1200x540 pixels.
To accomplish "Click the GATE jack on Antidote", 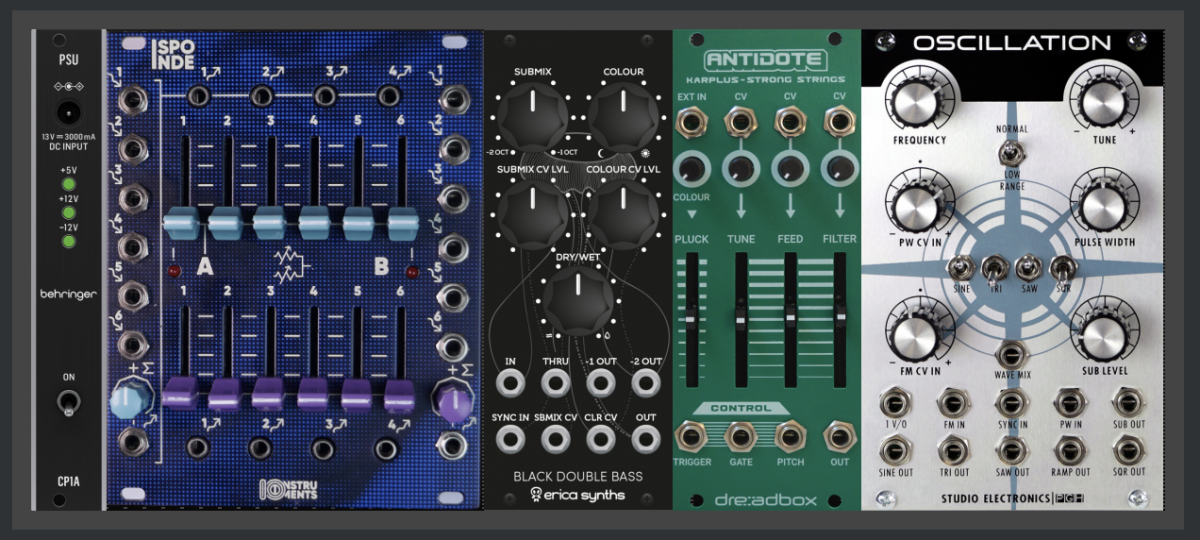I will point(740,436).
